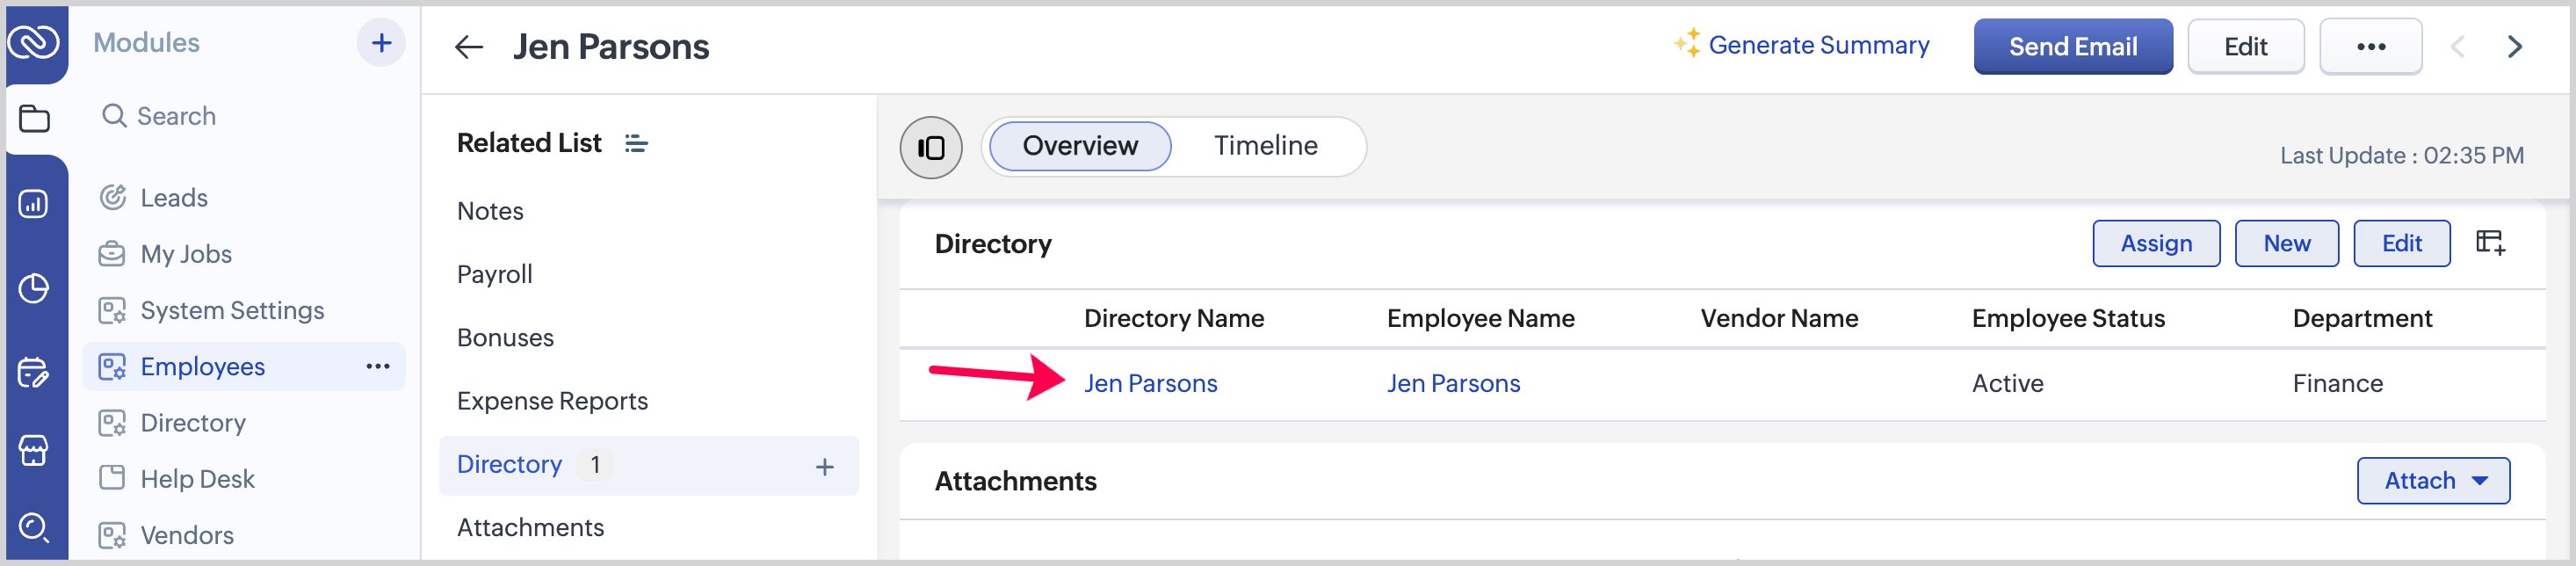
Task: Switch to the Timeline tab
Action: 1265,146
